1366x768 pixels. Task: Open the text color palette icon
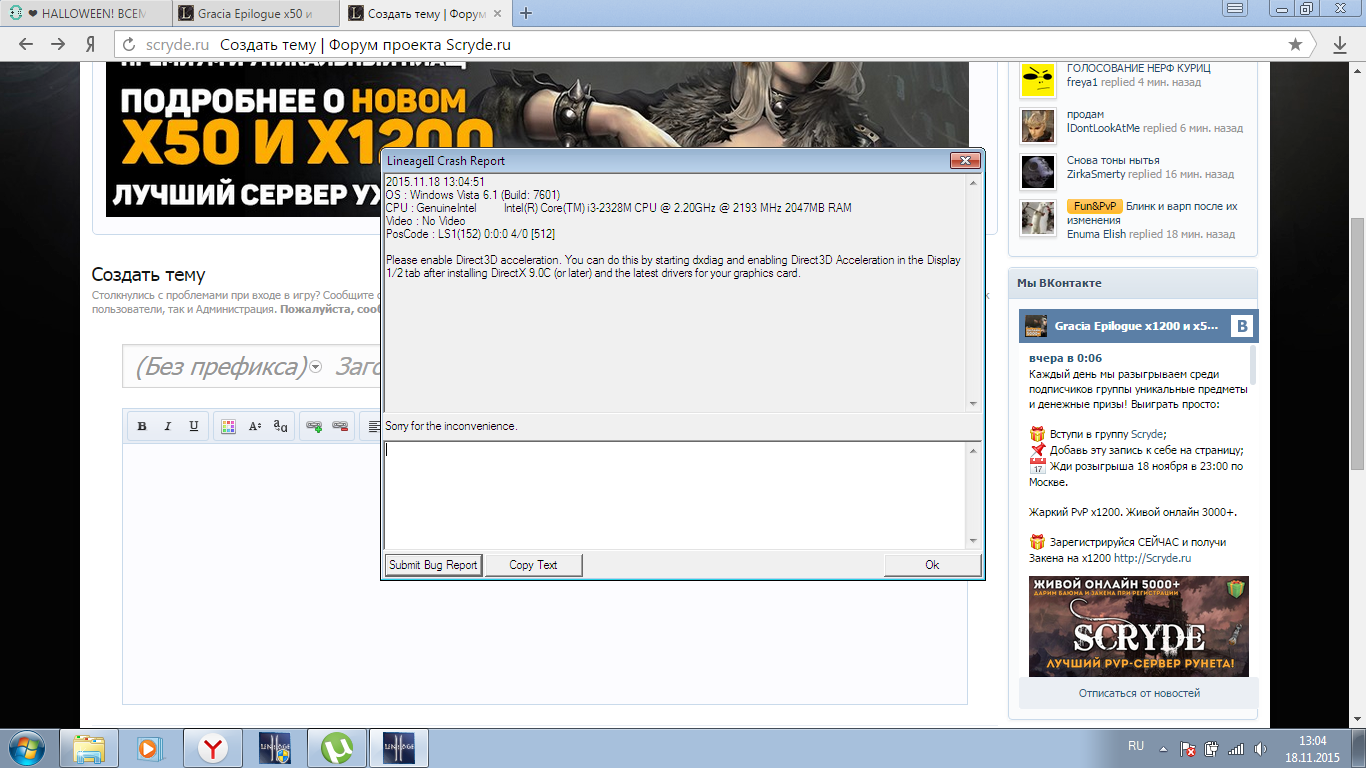[x=228, y=426]
